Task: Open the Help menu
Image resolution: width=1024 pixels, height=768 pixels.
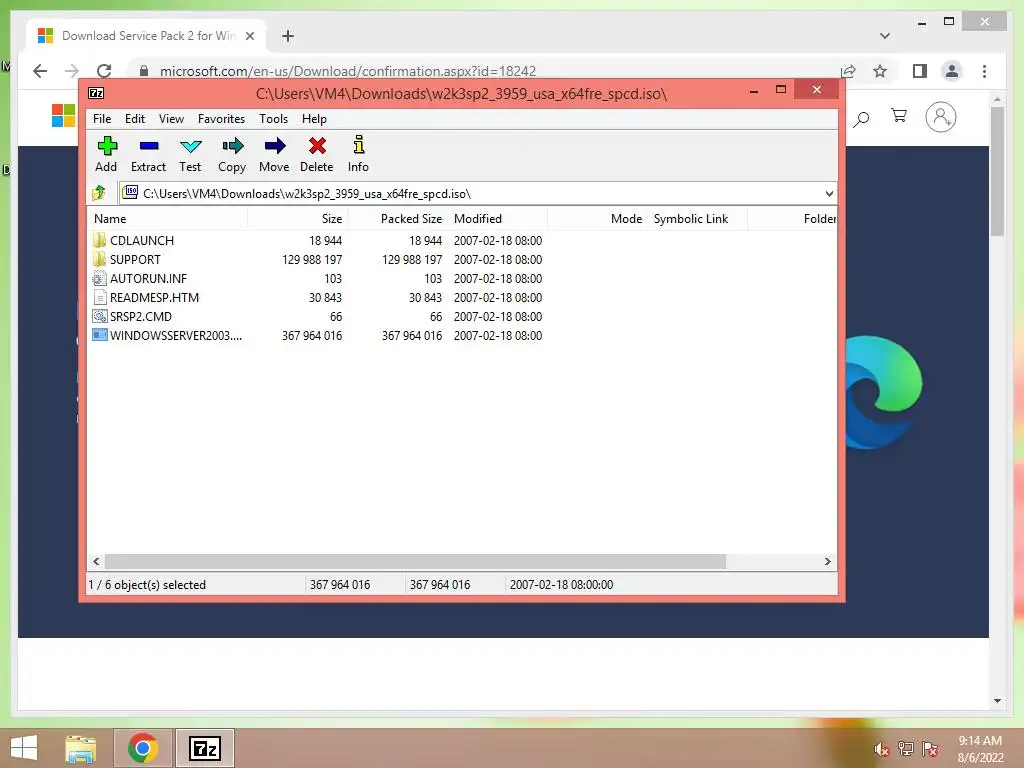Action: 314,119
